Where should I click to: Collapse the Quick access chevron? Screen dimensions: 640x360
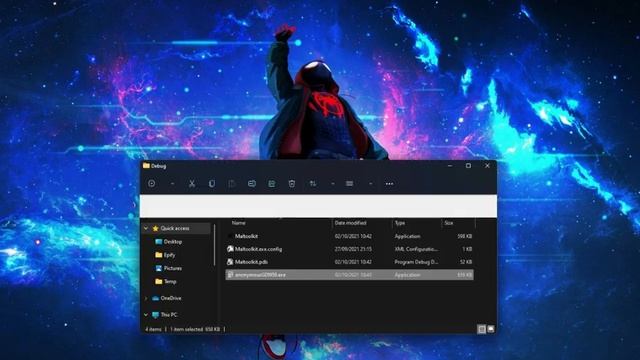tap(146, 229)
